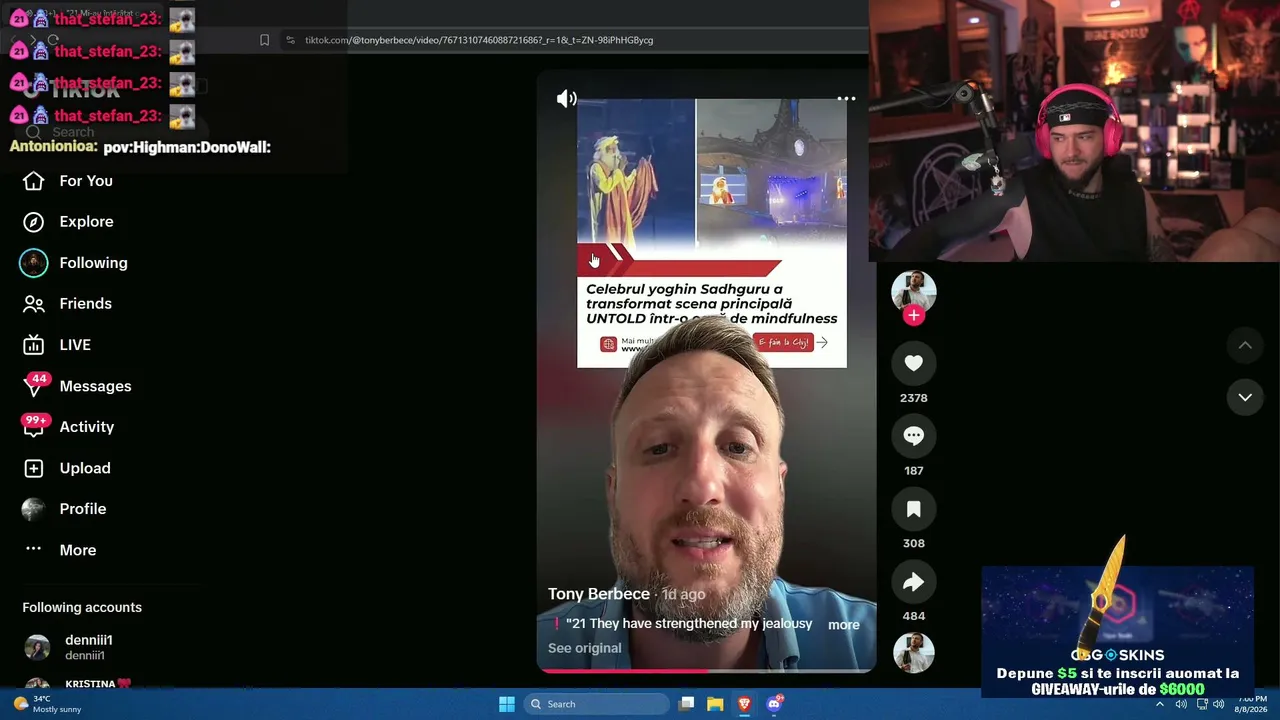Click 'See original' under the caption
This screenshot has width=1280, height=720.
click(x=585, y=648)
